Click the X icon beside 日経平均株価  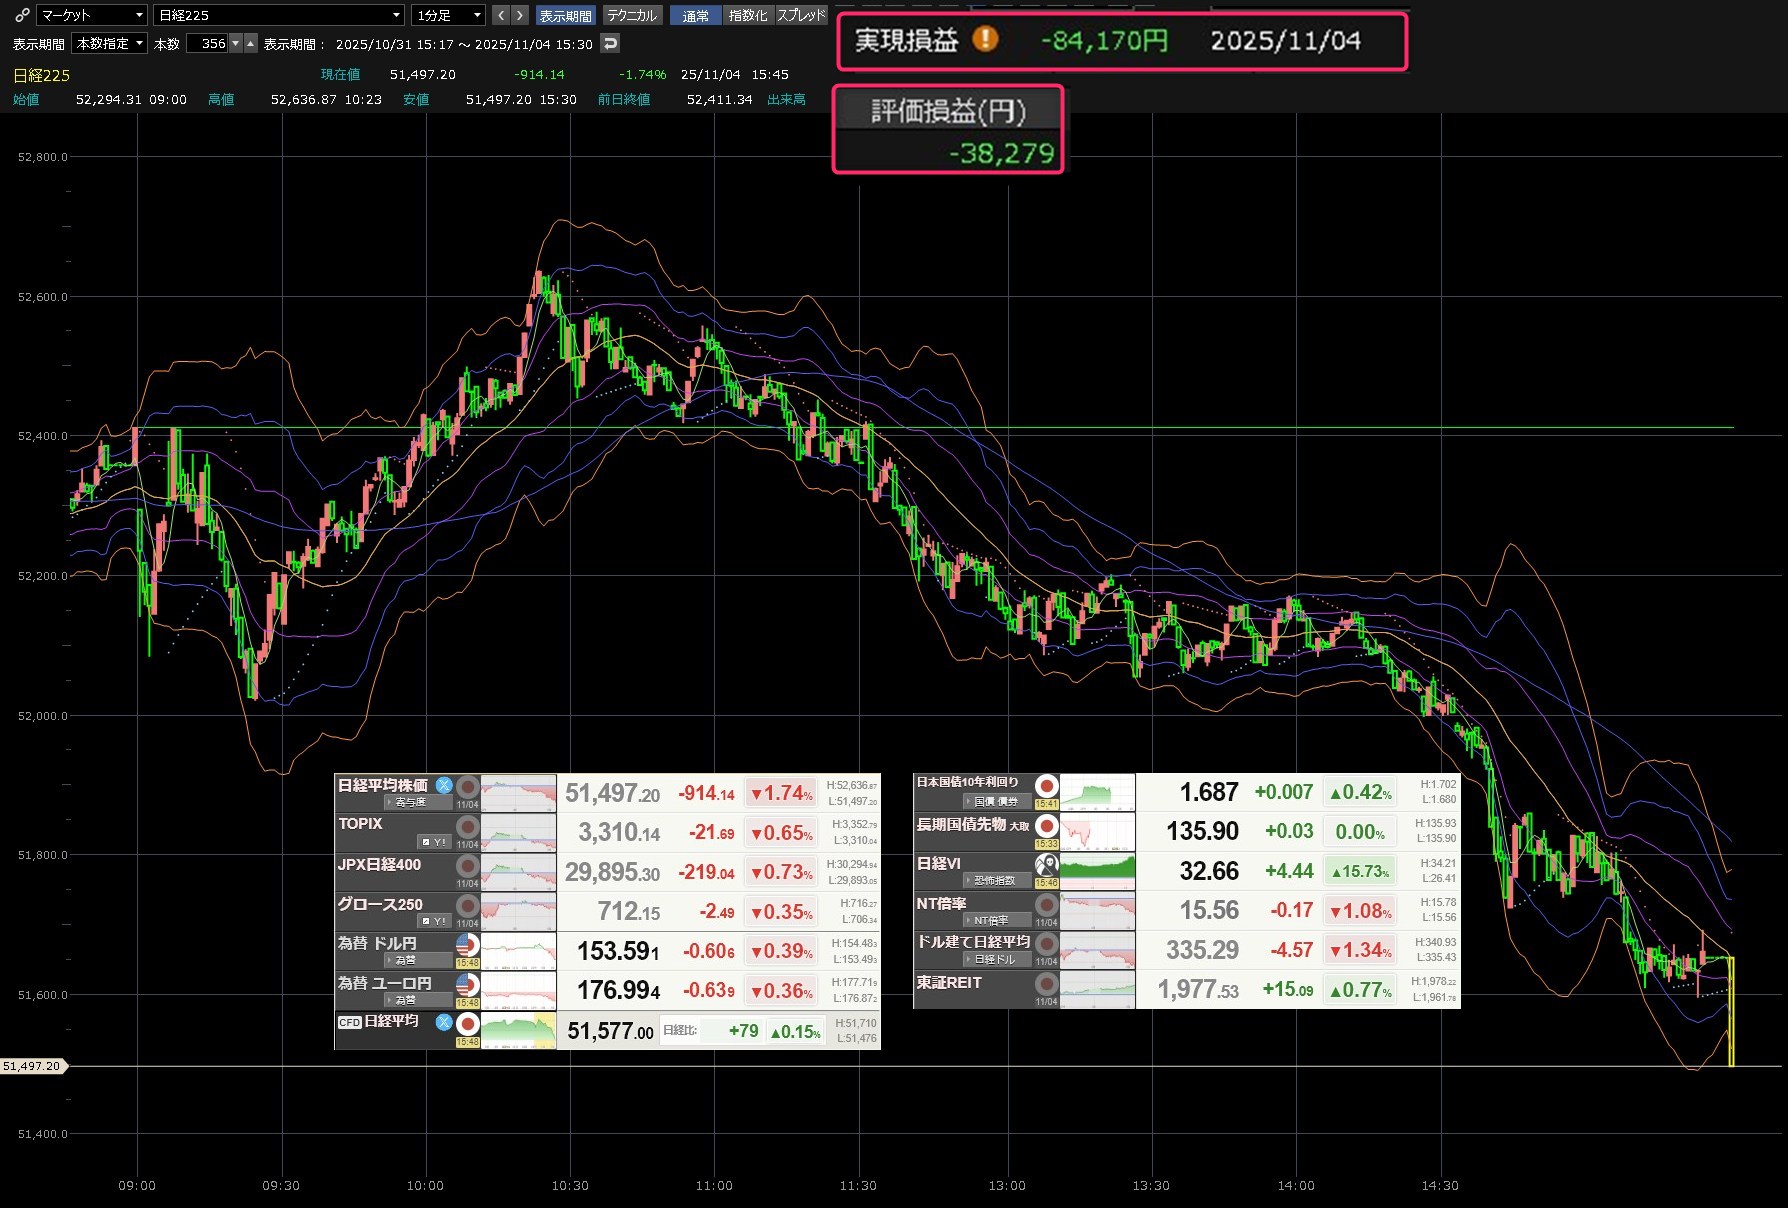[444, 786]
